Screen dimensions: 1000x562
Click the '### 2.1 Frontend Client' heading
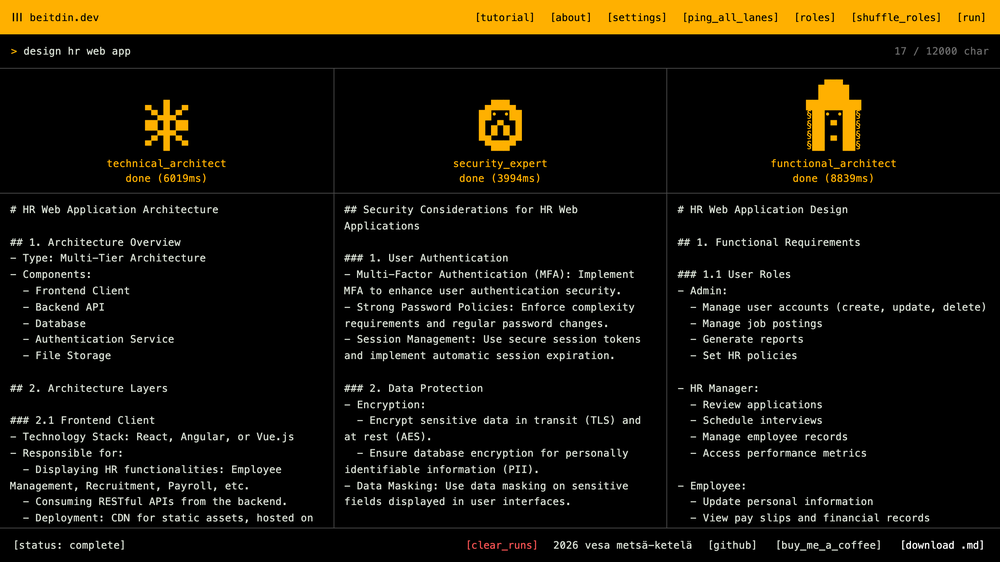pyautogui.click(x=83, y=420)
